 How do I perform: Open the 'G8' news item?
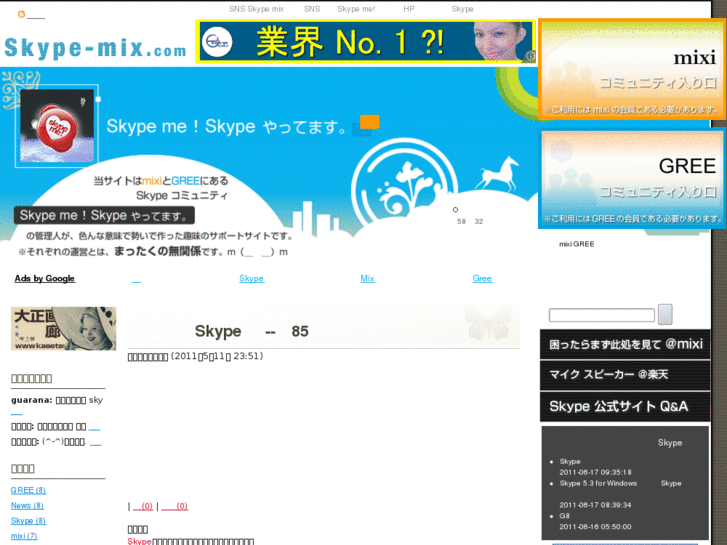click(x=564, y=516)
